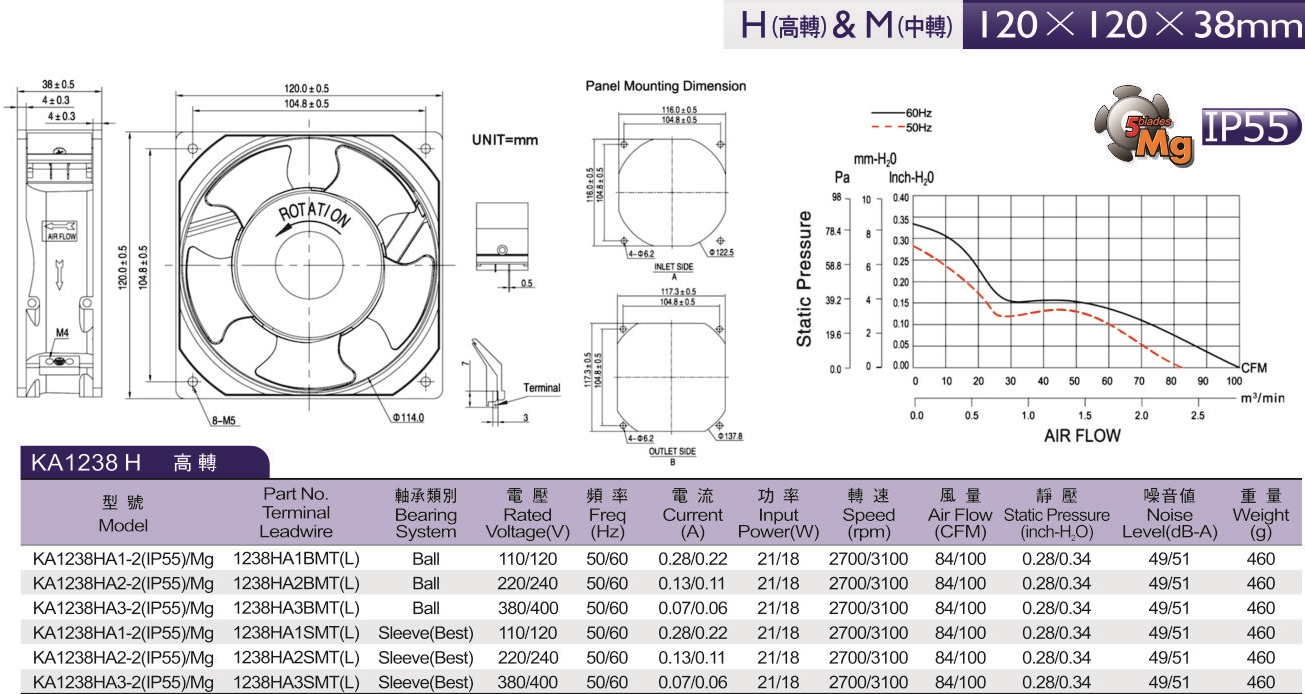Click the Noise Level(dB-A) column header
The image size is (1305, 694).
1169,514
